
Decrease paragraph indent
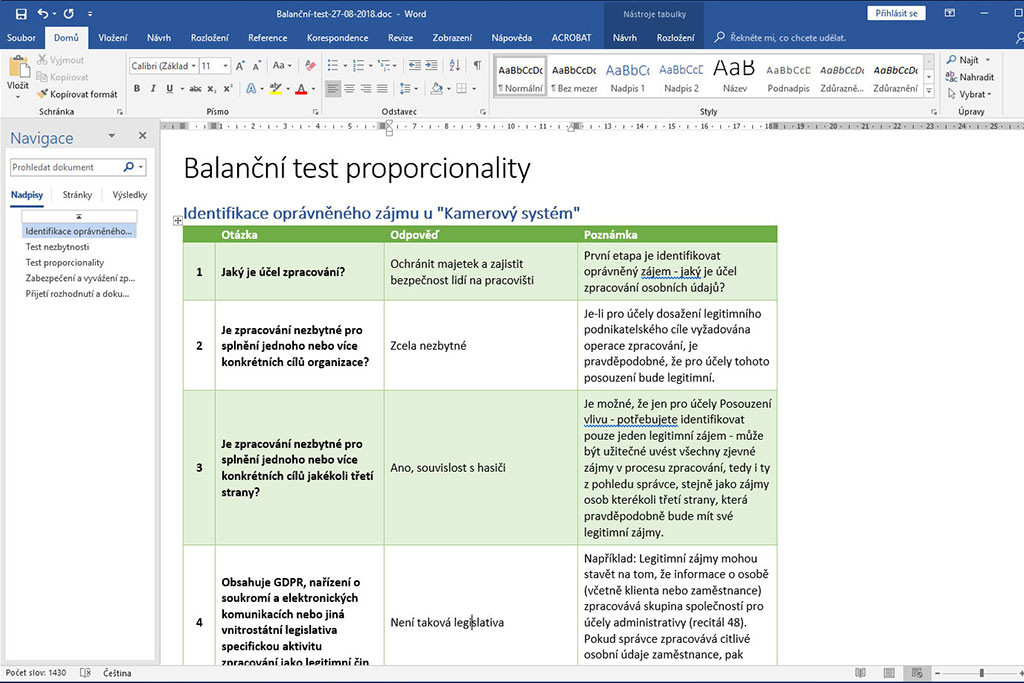coord(415,65)
